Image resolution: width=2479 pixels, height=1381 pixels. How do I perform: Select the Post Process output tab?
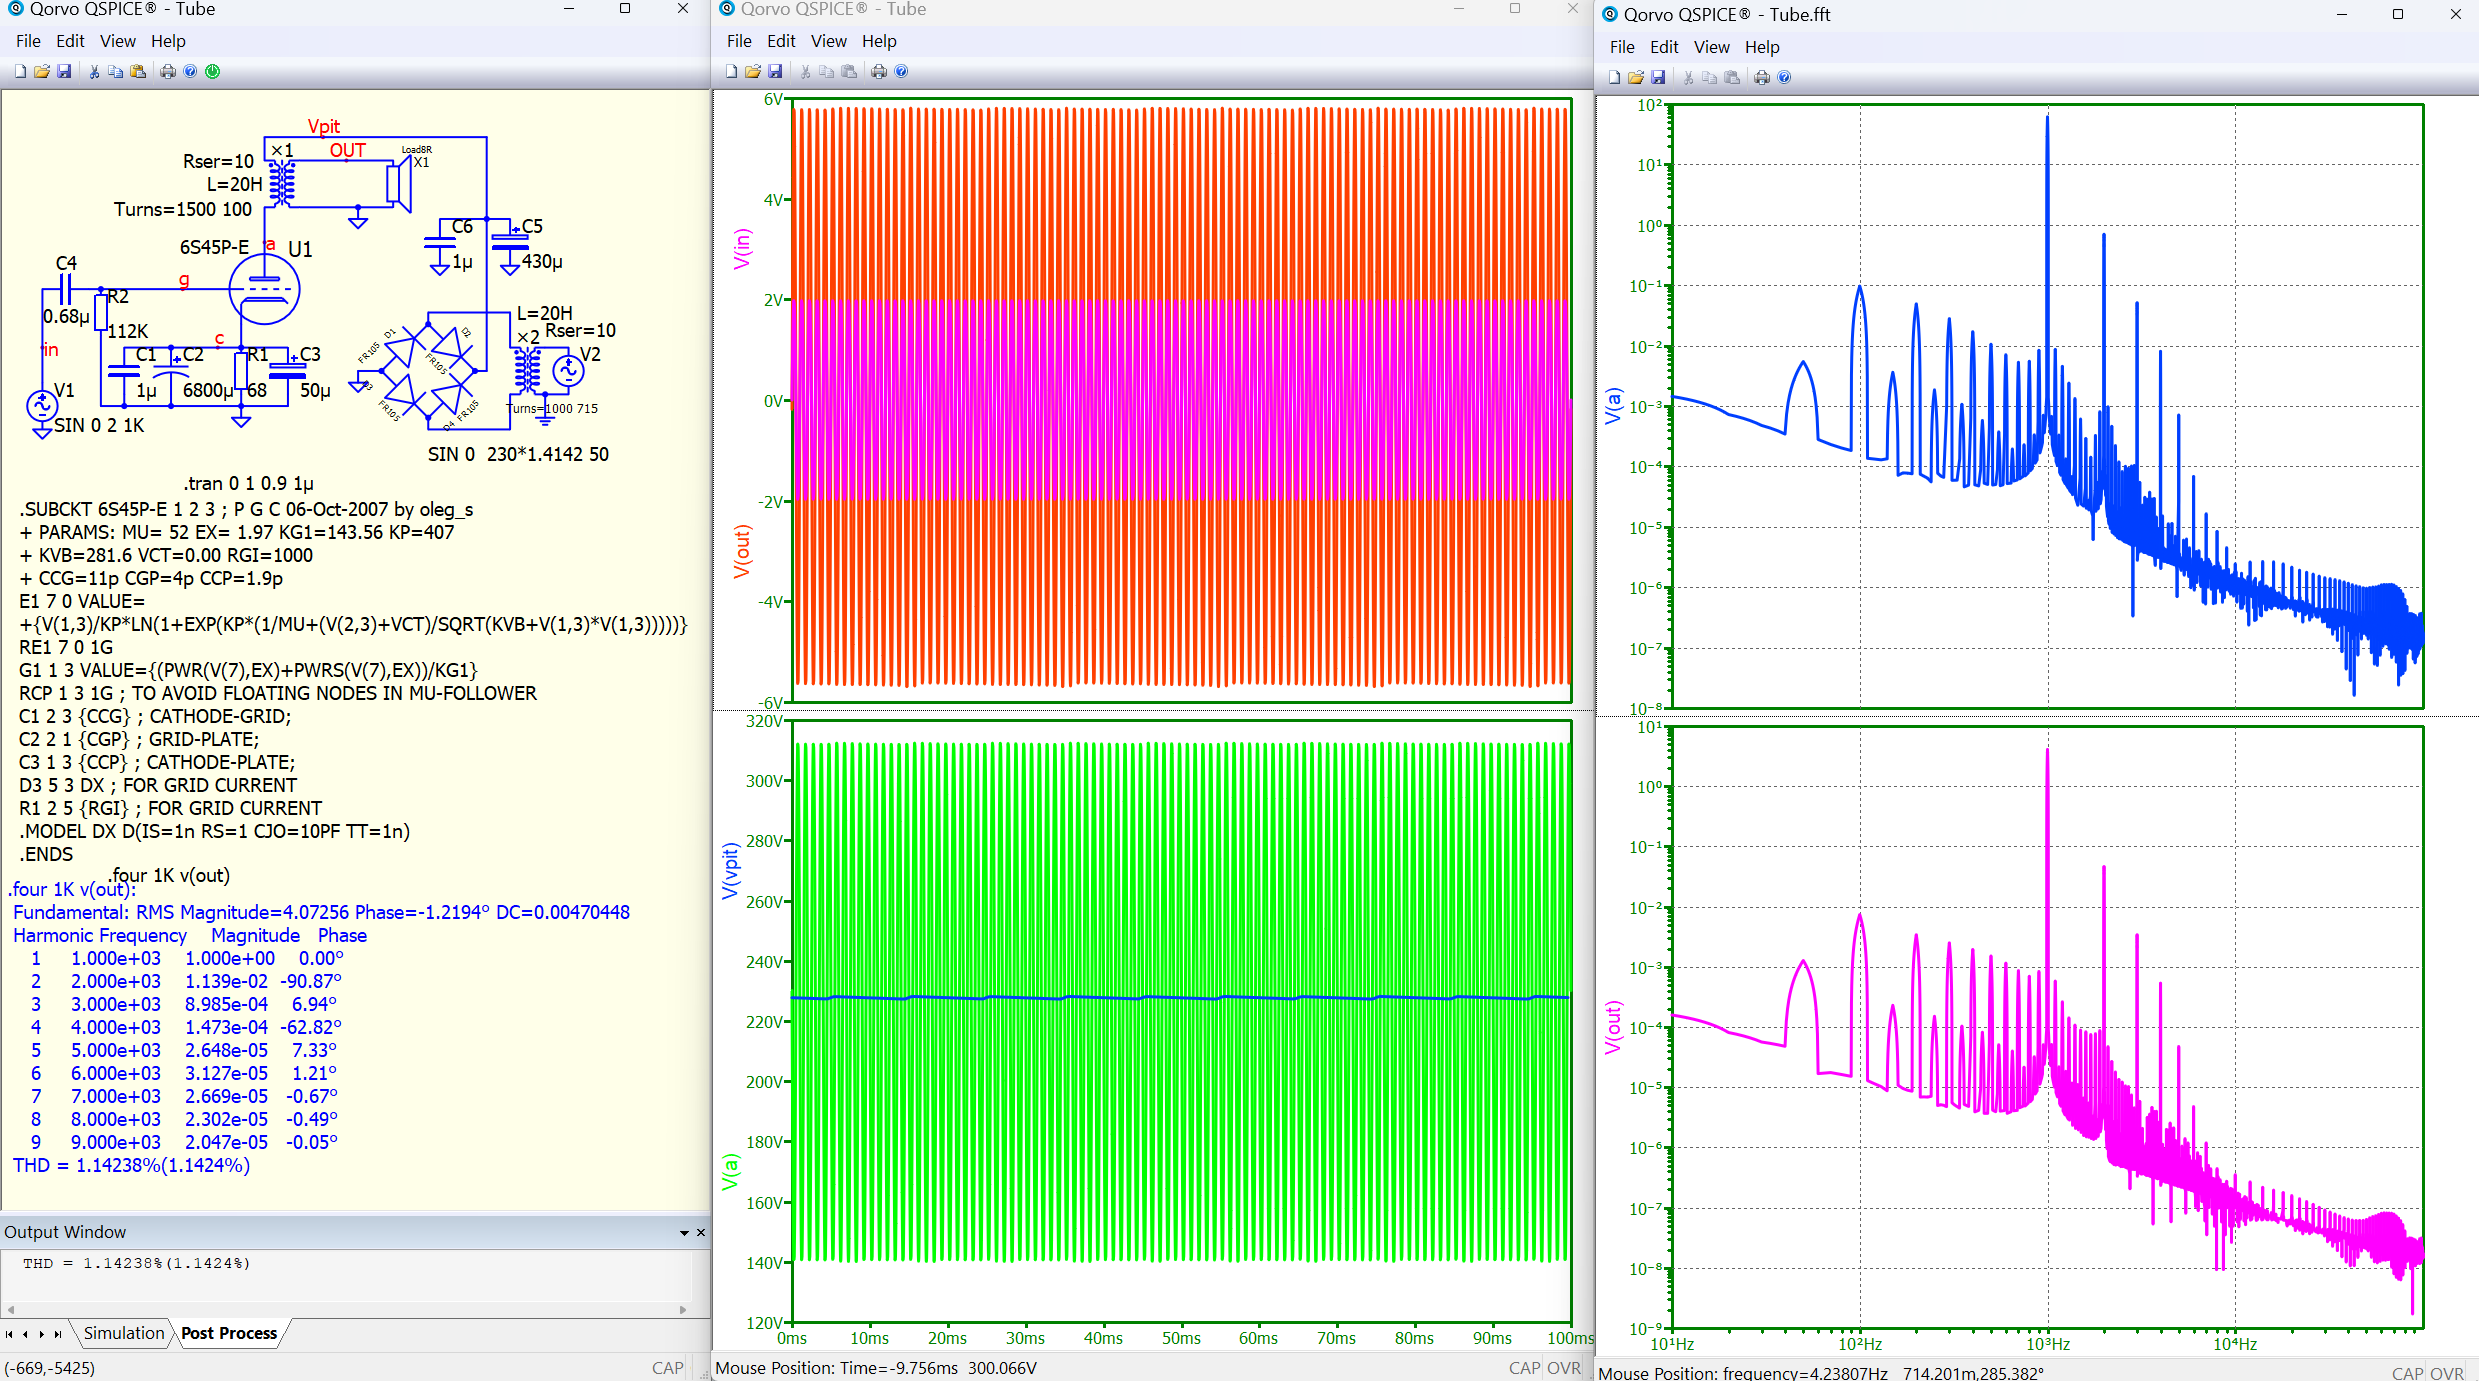pos(229,1333)
